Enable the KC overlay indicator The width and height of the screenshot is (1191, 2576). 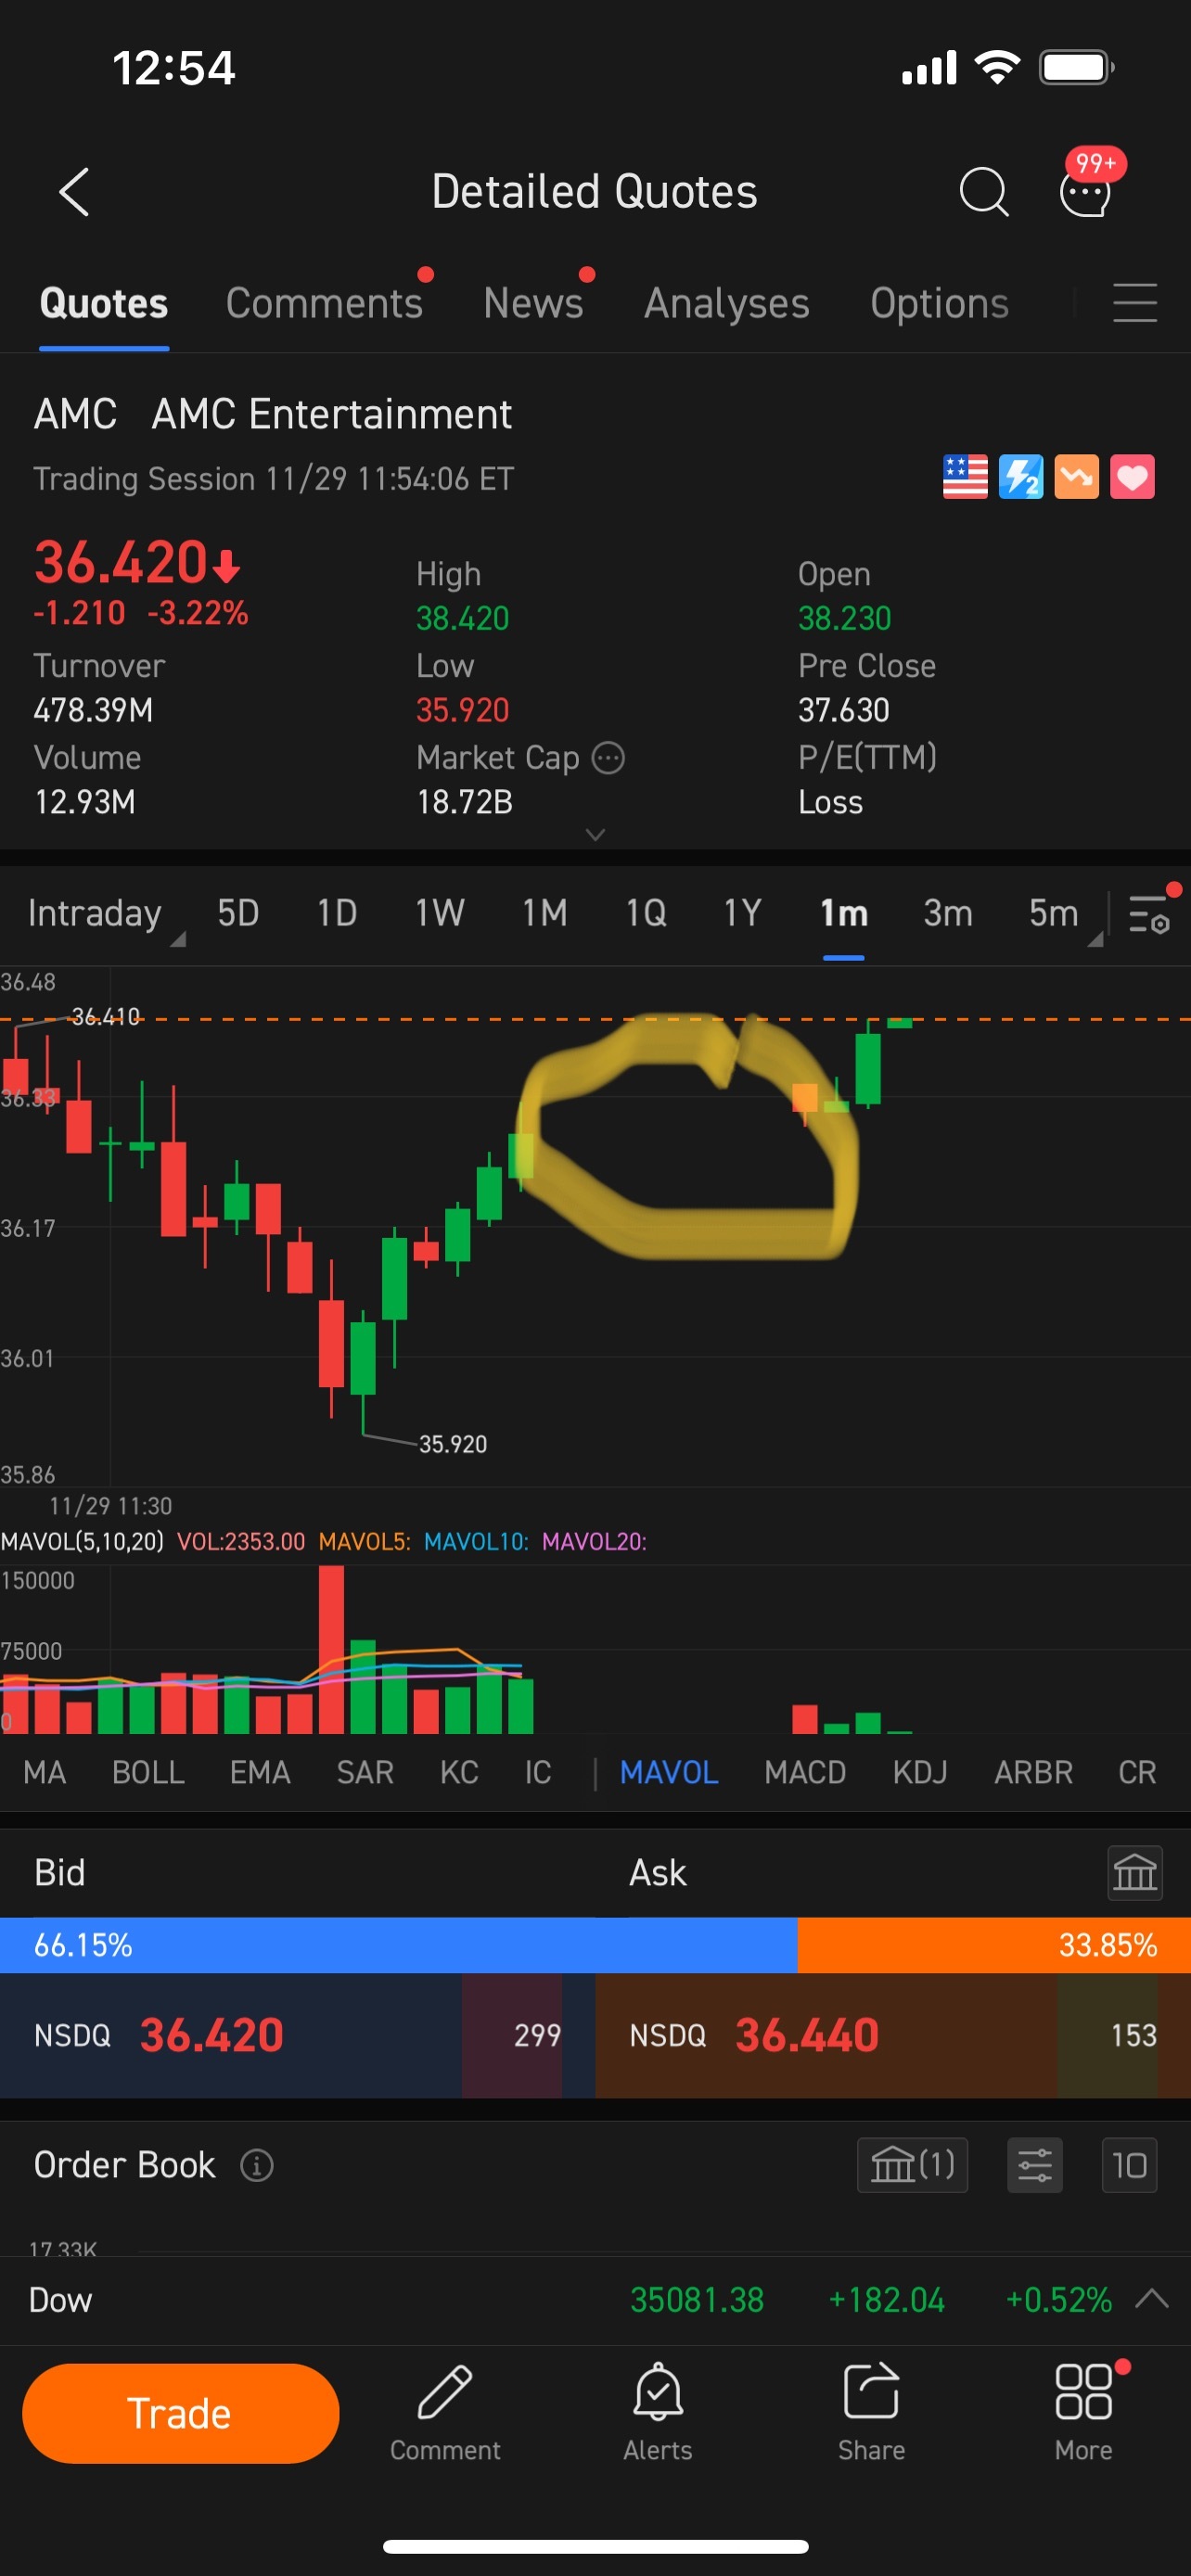pyautogui.click(x=459, y=1773)
